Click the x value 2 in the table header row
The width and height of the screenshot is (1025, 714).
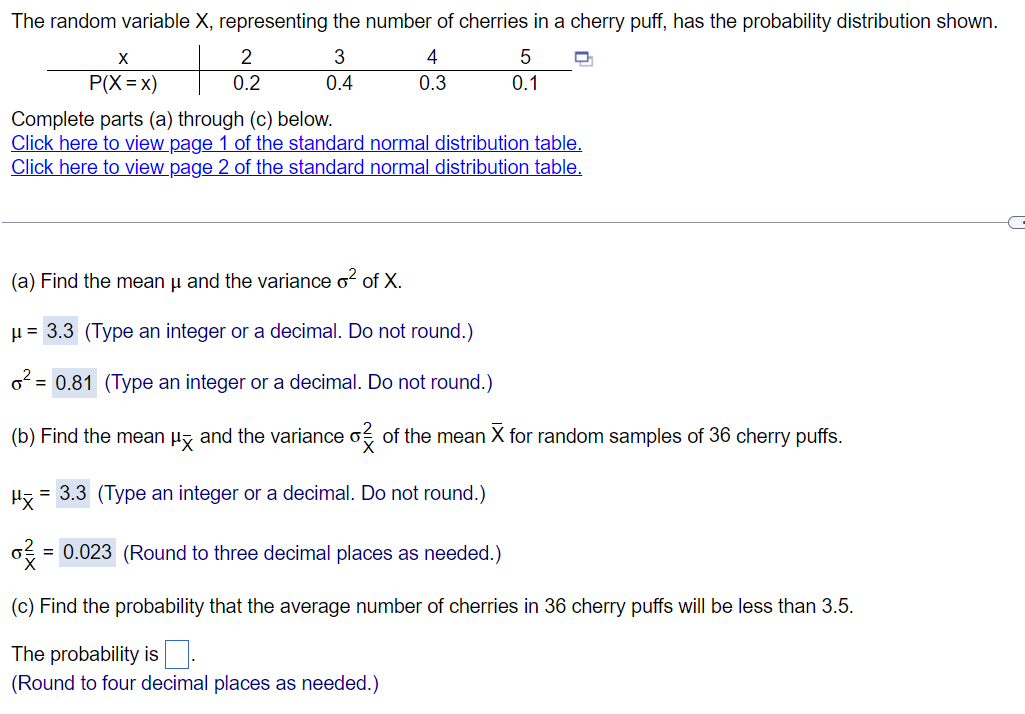point(245,57)
